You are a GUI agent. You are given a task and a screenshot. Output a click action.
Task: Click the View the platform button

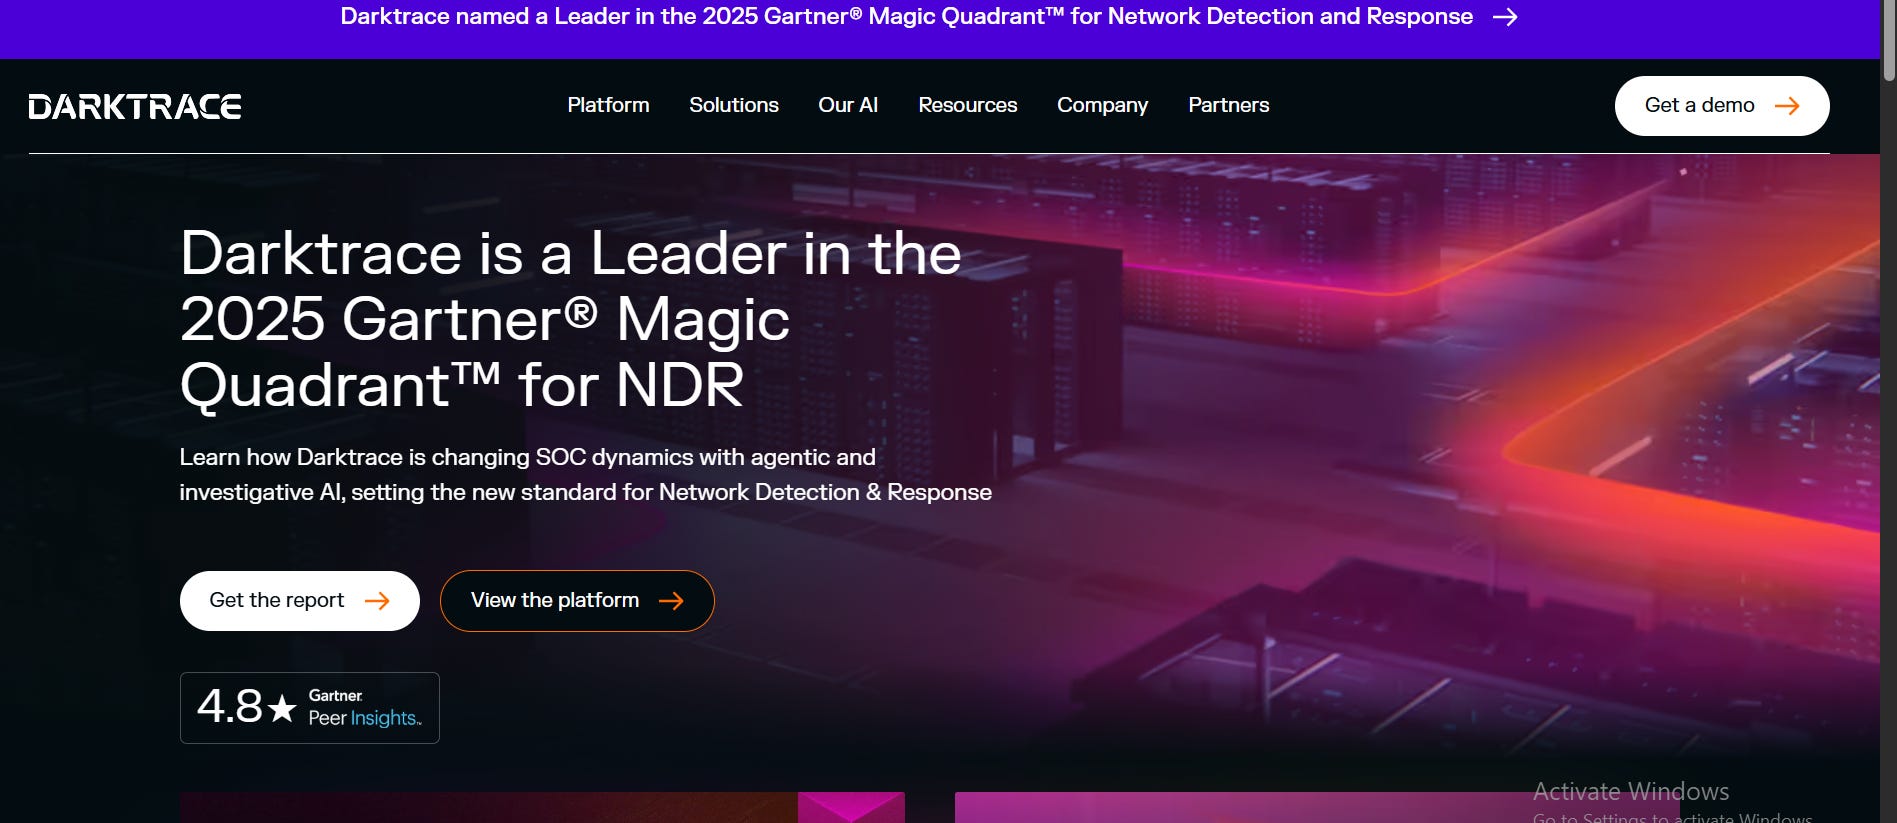(x=577, y=601)
